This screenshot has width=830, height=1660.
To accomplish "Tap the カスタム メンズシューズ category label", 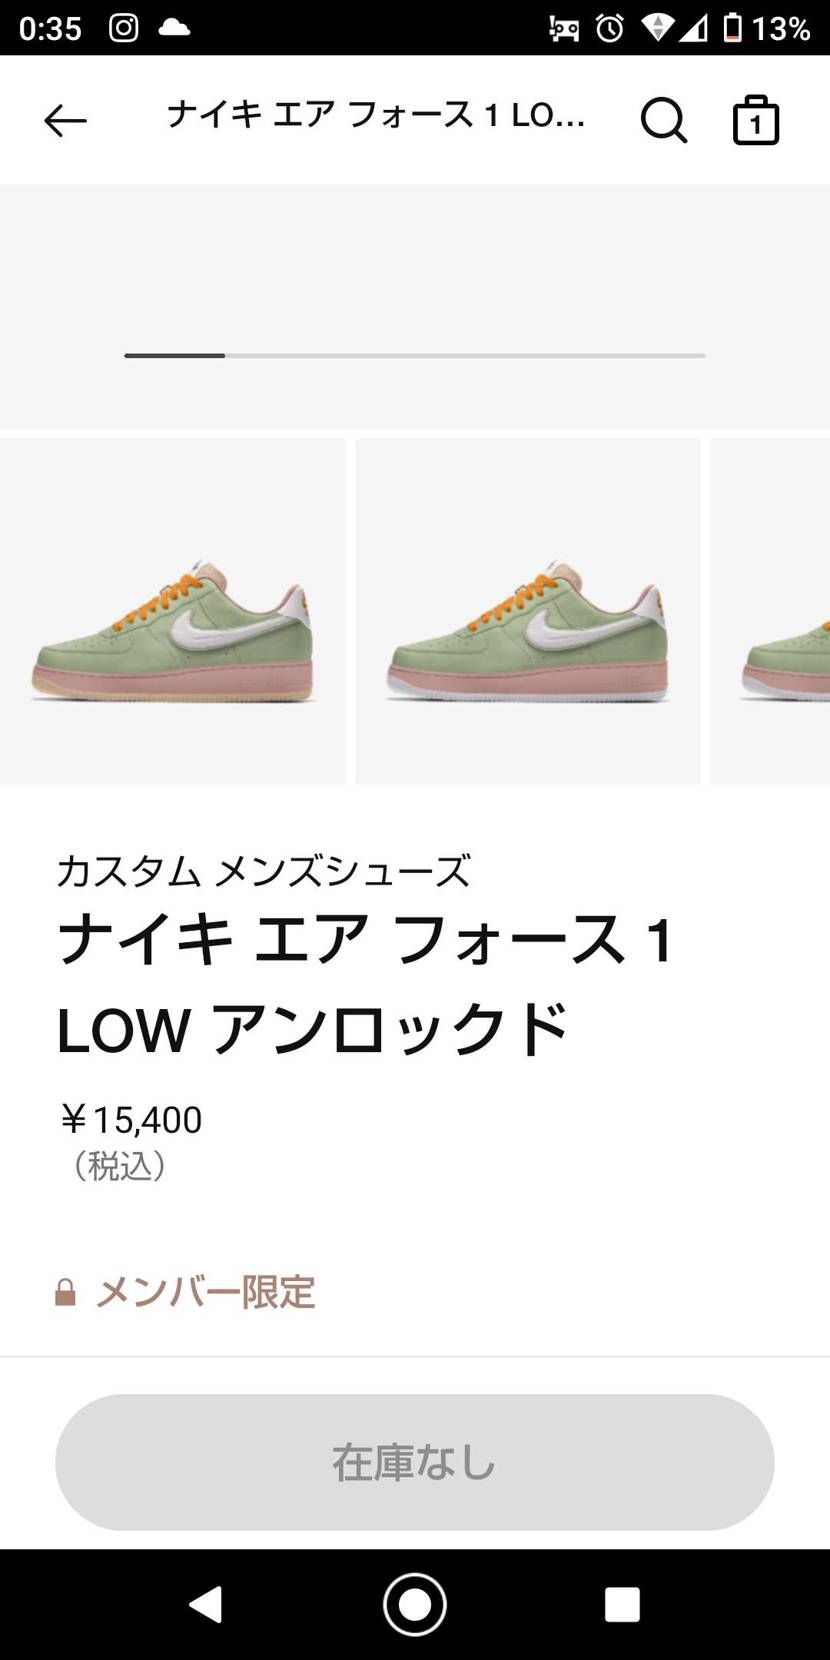I will pos(263,871).
